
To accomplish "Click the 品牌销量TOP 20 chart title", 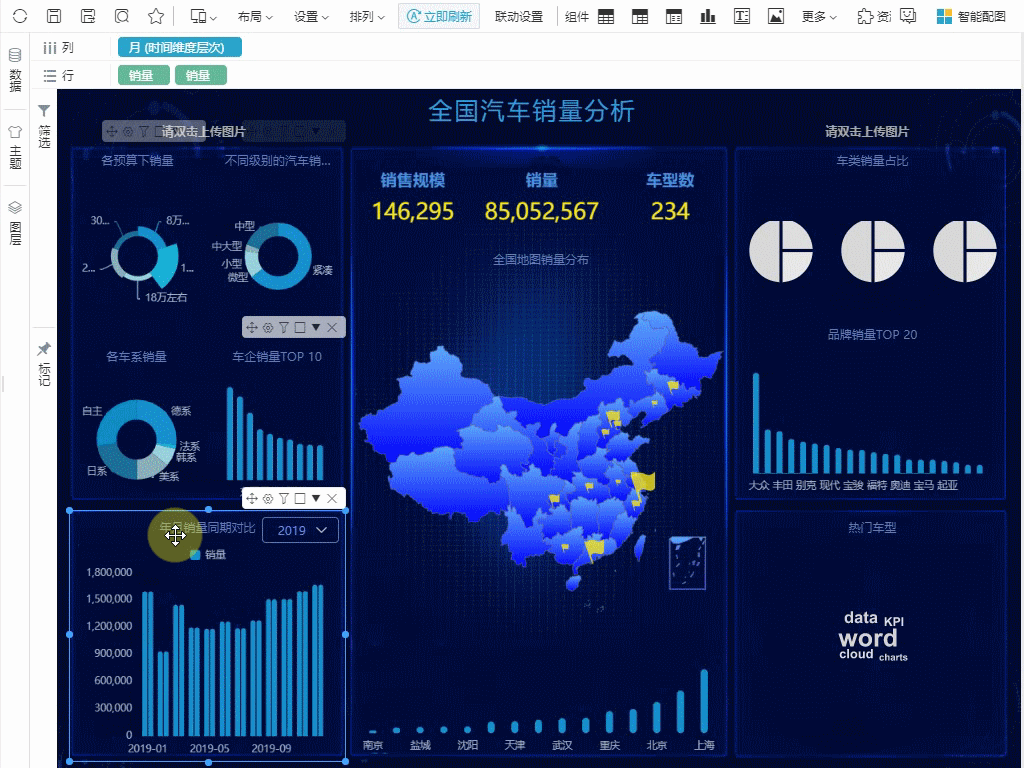I will [x=872, y=334].
